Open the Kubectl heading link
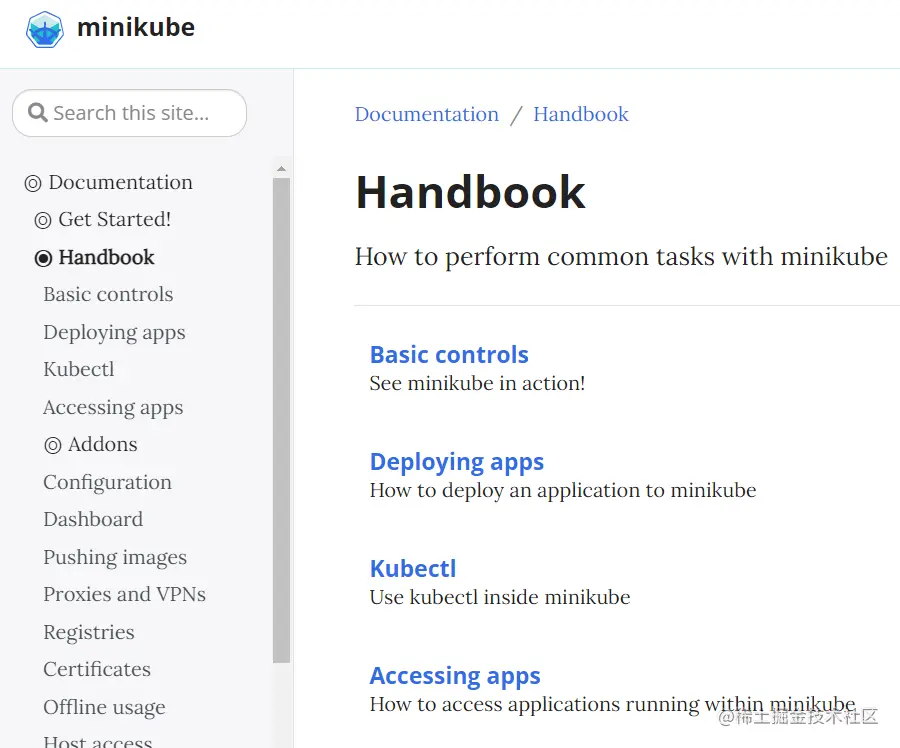Screen dimensions: 900x748 point(413,569)
